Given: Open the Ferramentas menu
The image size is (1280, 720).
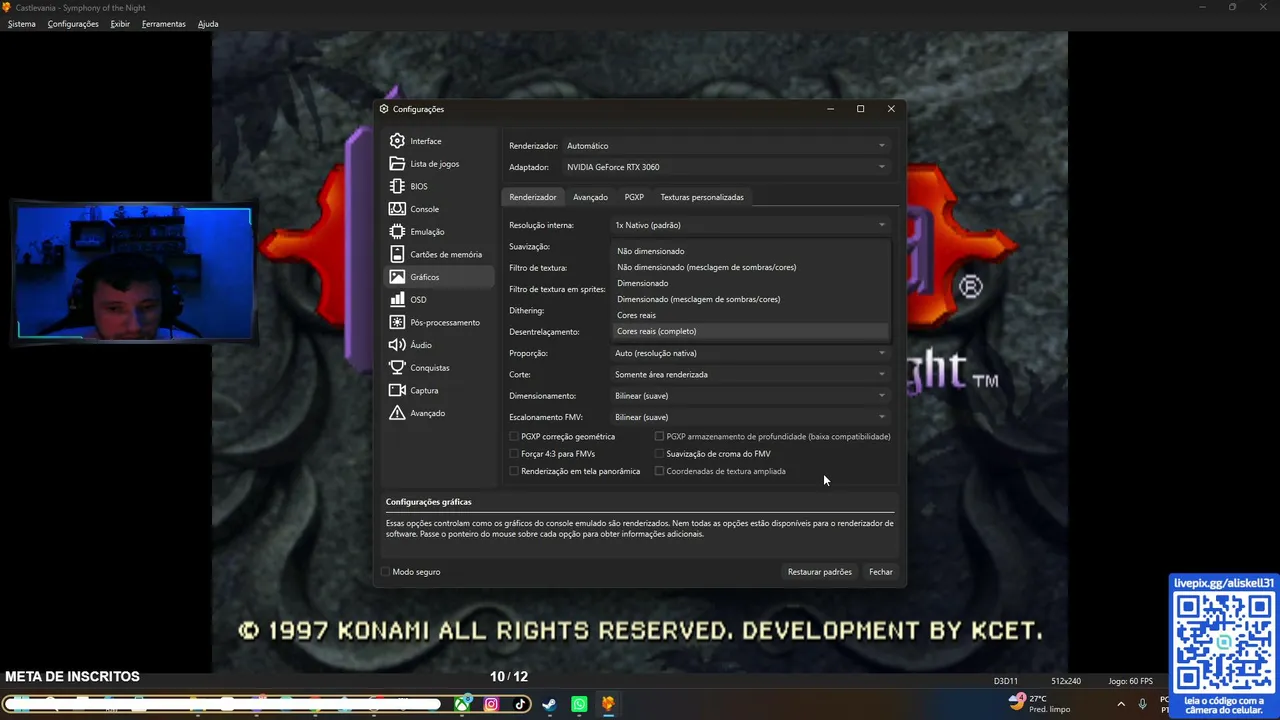Looking at the screenshot, I should [x=164, y=24].
